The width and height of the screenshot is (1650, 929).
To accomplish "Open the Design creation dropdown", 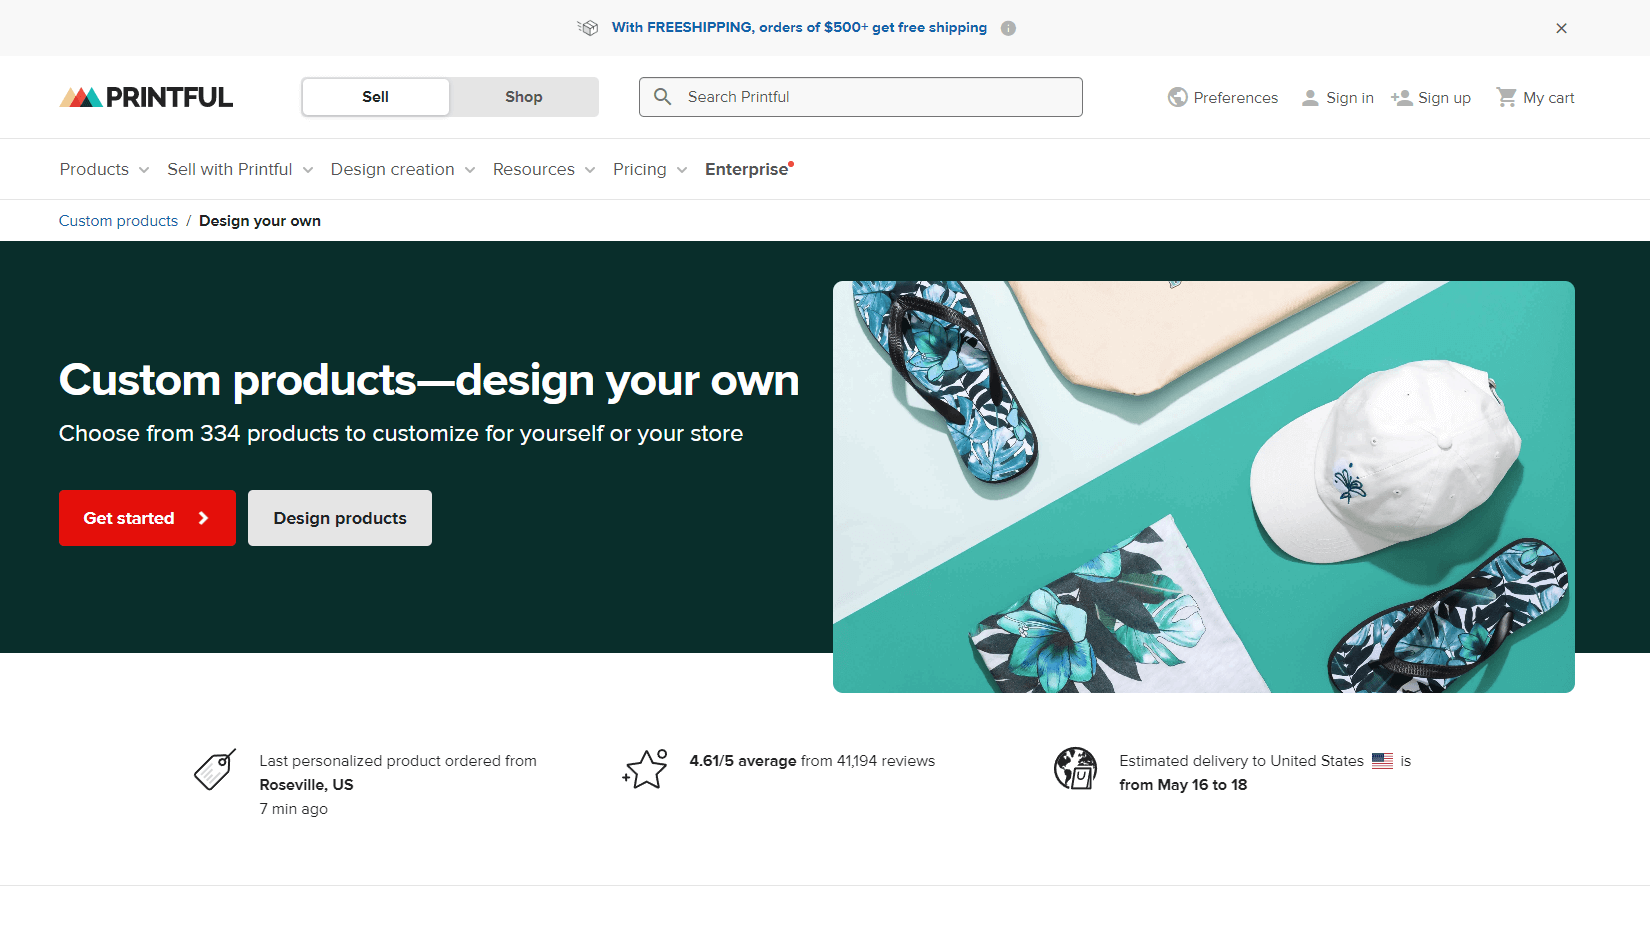I will (x=402, y=169).
